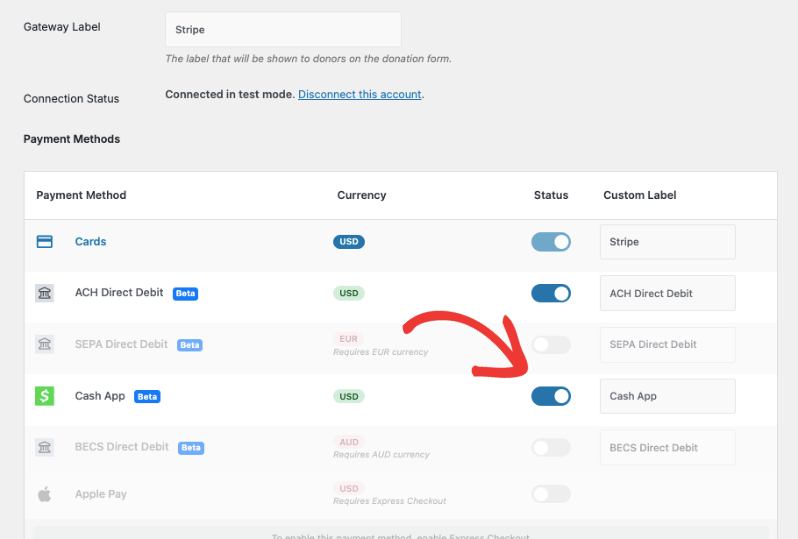Viewport: 798px width, 539px height.
Task: Toggle the BECS Direct Debit status switch
Action: (x=551, y=447)
